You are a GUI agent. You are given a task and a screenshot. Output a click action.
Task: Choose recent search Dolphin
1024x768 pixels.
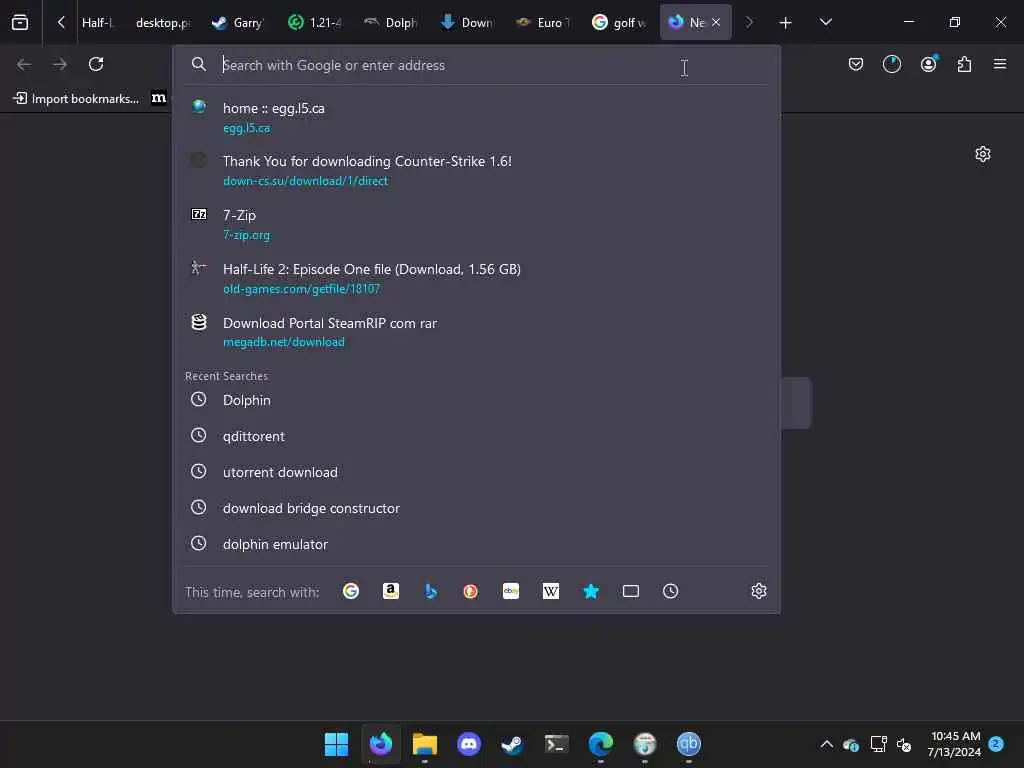click(477, 400)
